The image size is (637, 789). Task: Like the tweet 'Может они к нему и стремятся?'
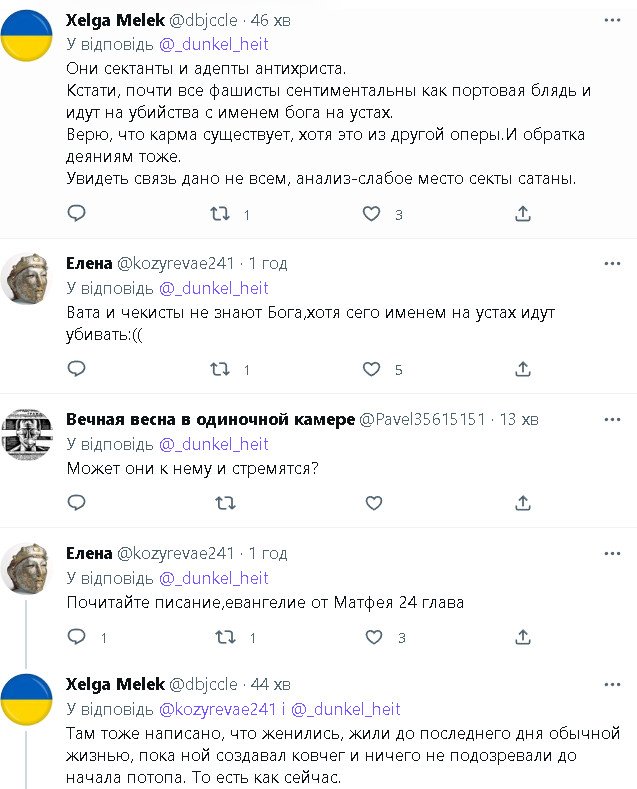[371, 503]
